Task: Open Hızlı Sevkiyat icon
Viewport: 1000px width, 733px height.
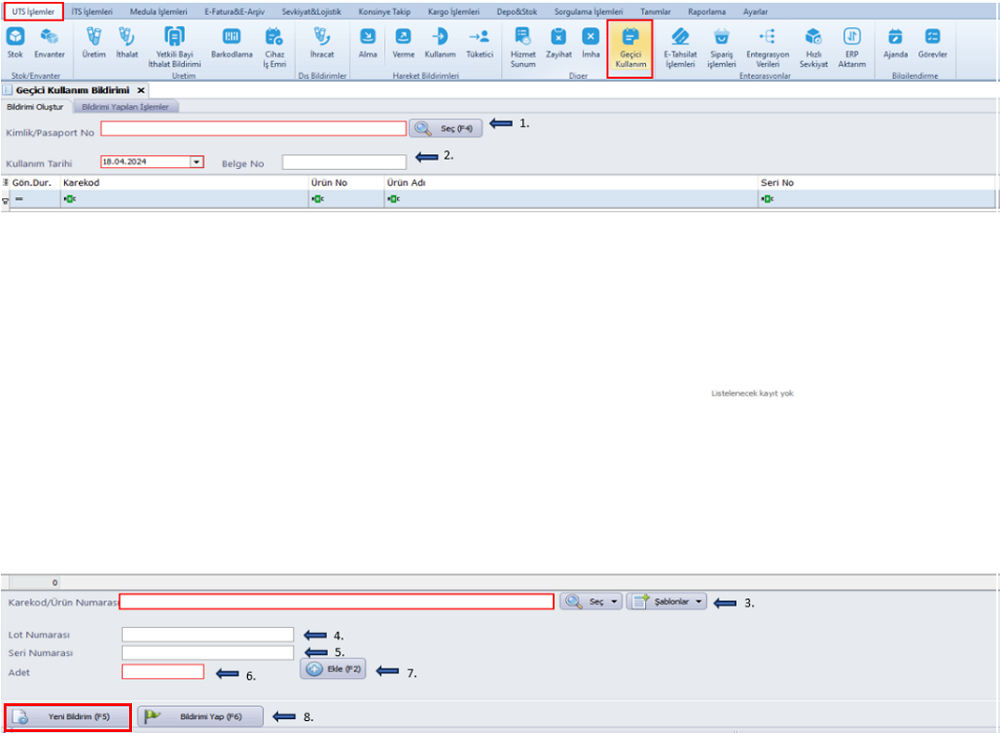Action: pyautogui.click(x=813, y=46)
